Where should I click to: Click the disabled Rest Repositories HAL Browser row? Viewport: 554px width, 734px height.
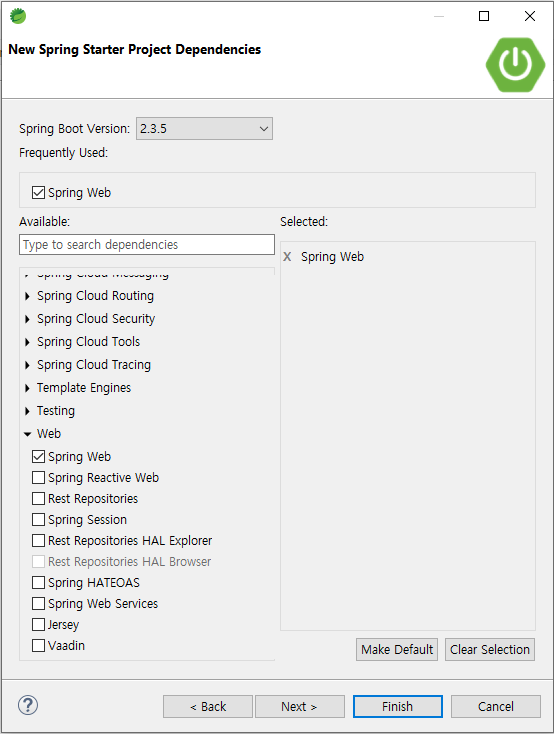(x=122, y=561)
